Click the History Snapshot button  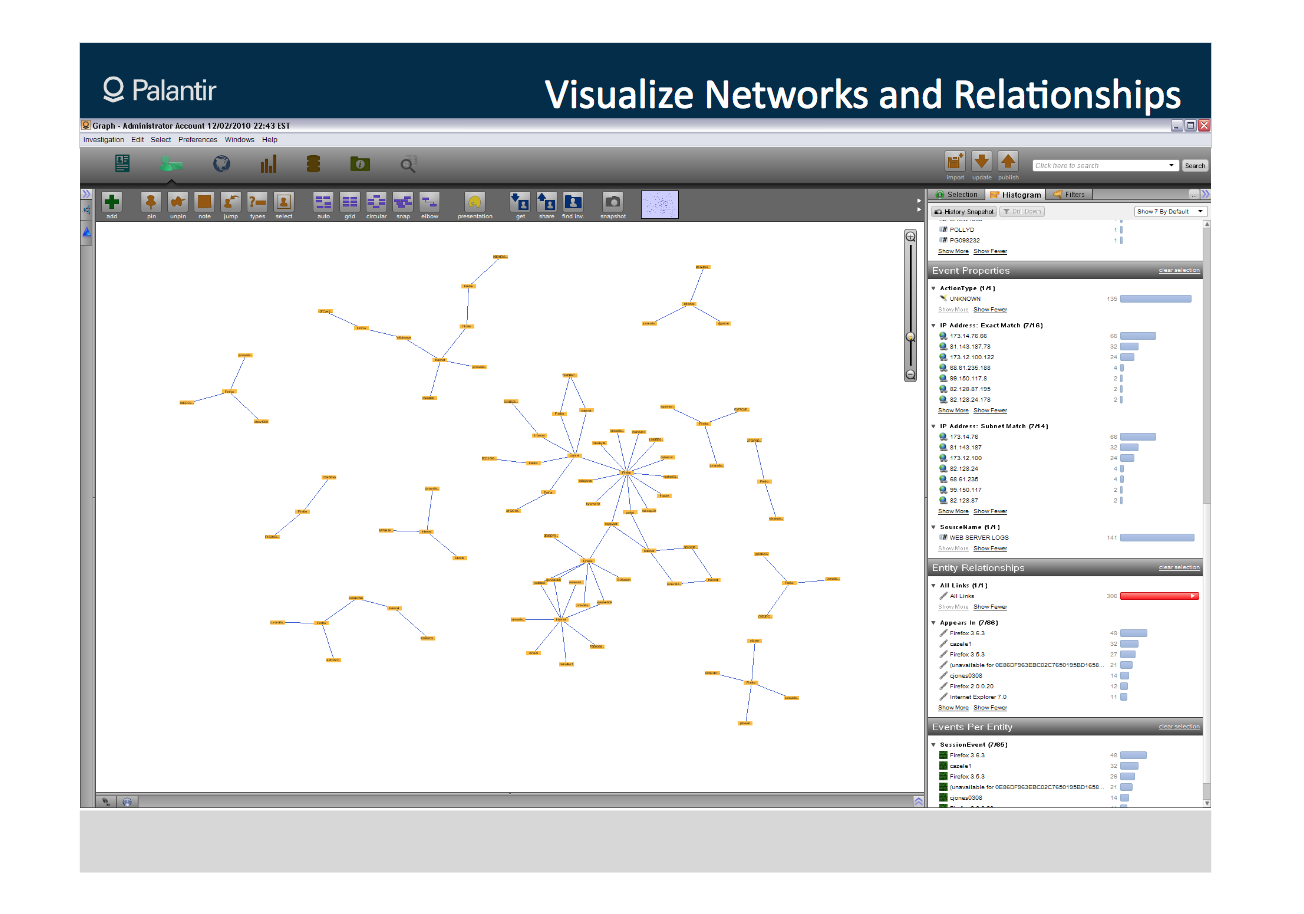click(x=964, y=212)
